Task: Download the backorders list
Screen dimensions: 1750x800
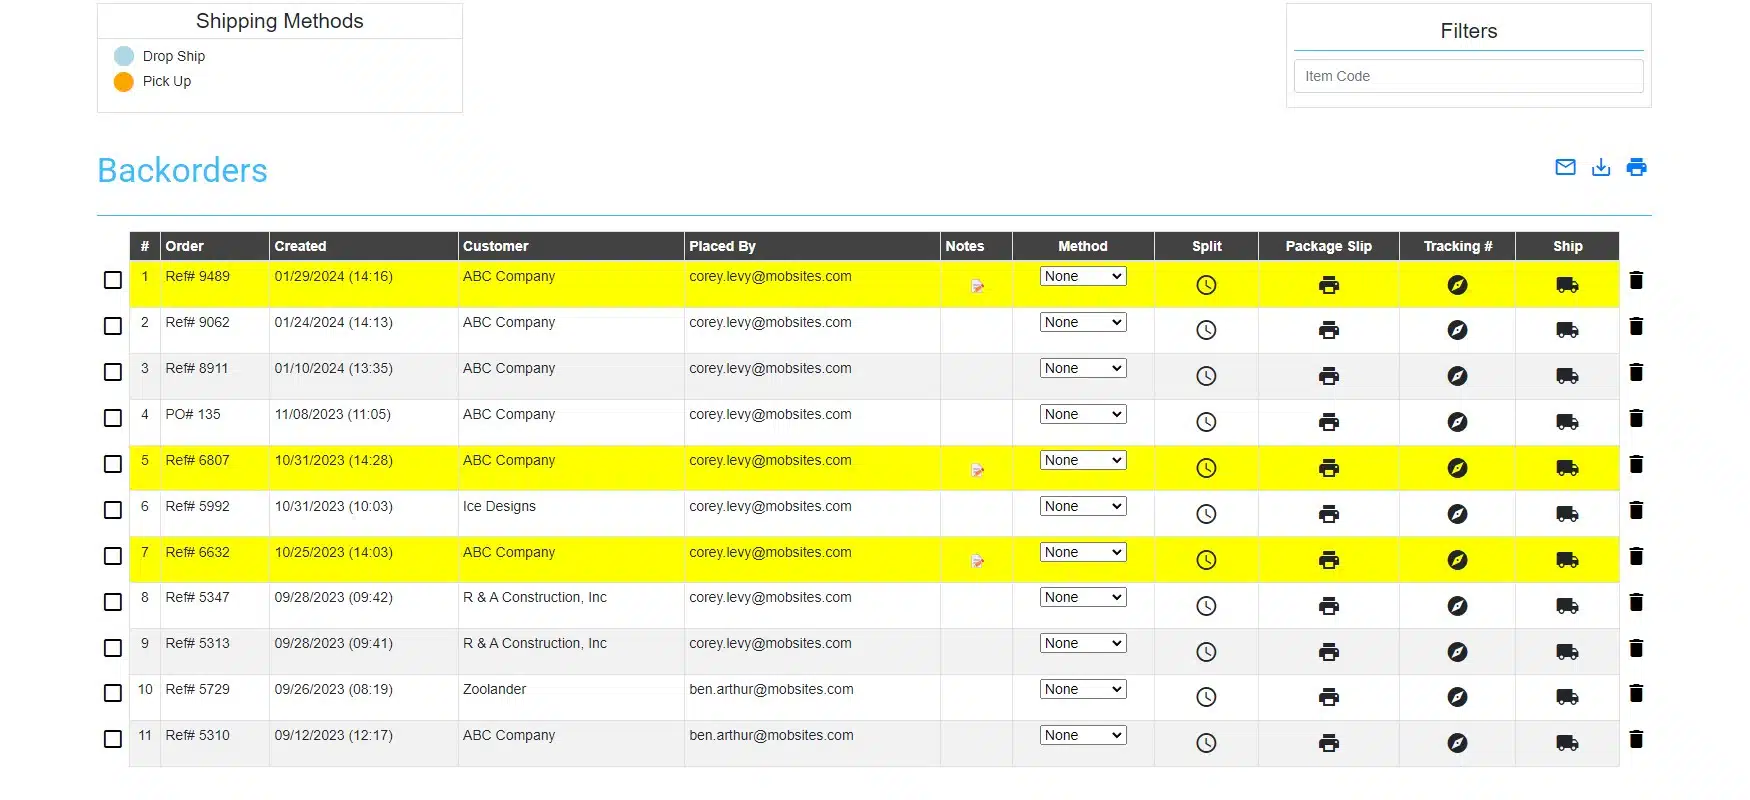Action: 1601,167
